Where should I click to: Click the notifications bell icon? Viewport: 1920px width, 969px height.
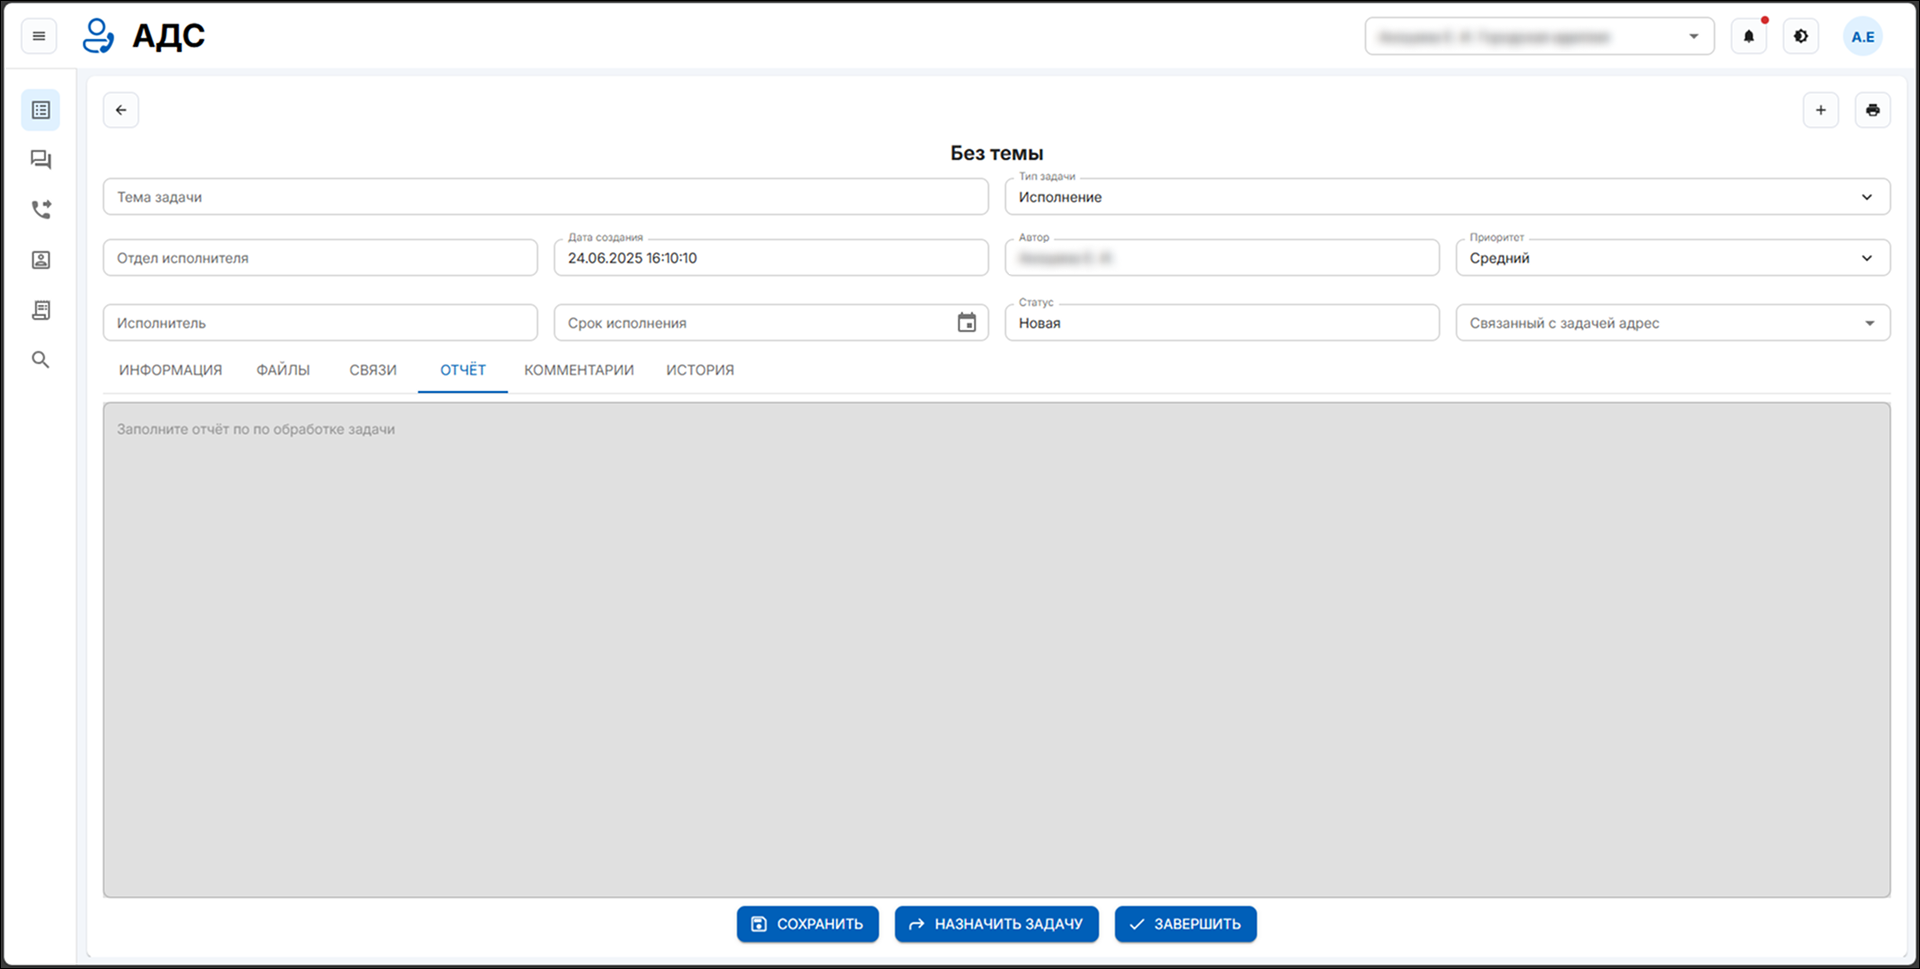[1748, 37]
